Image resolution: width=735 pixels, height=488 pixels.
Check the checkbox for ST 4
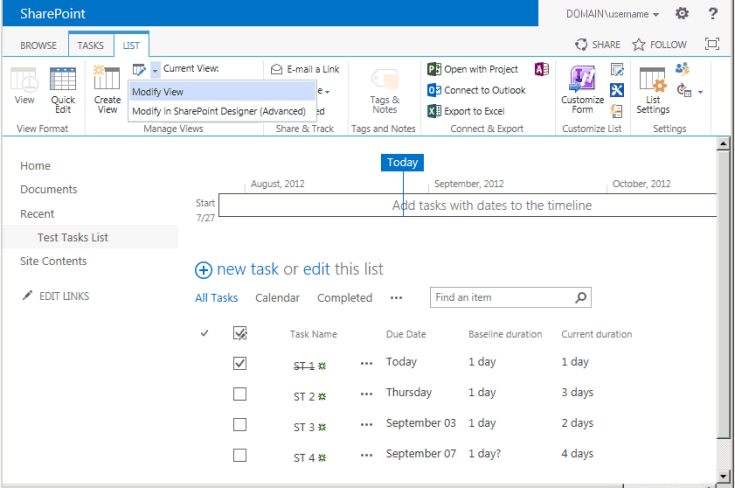click(x=240, y=455)
